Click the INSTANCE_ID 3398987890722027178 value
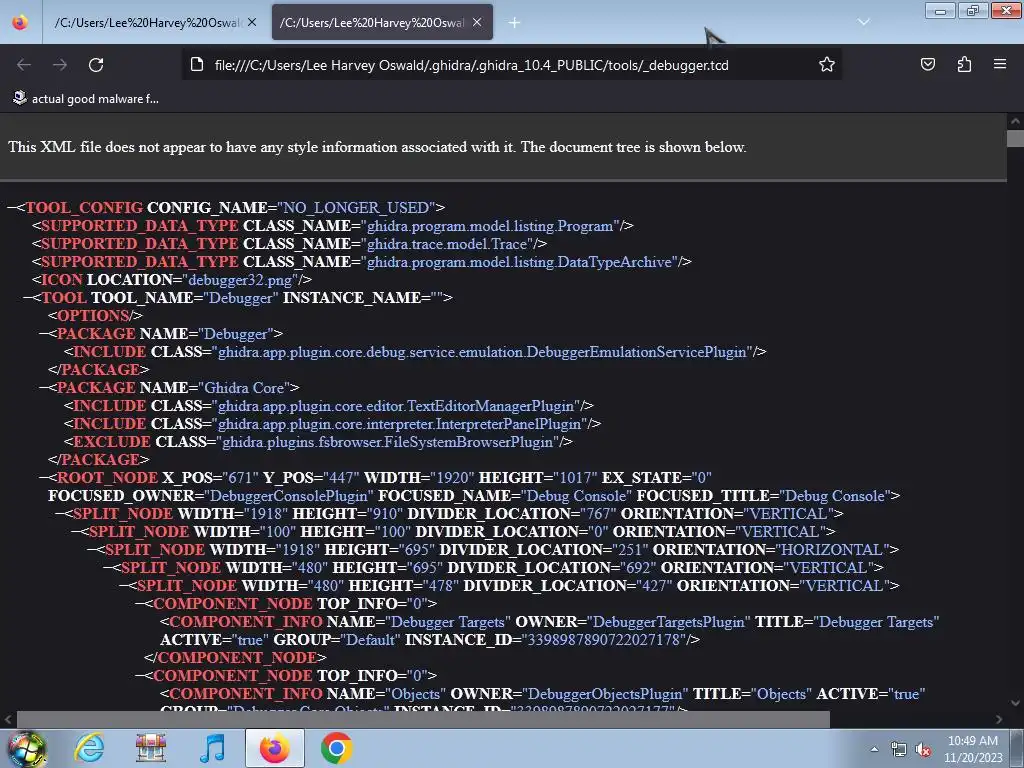This screenshot has height=768, width=1024. tap(603, 640)
